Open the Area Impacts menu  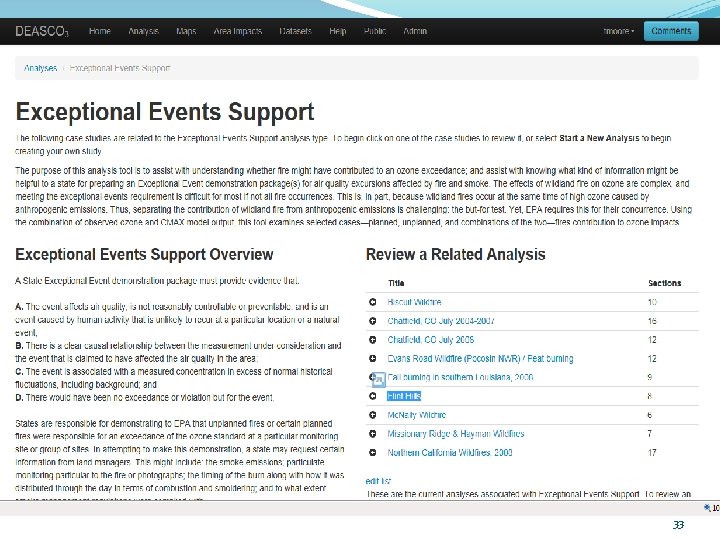237,31
